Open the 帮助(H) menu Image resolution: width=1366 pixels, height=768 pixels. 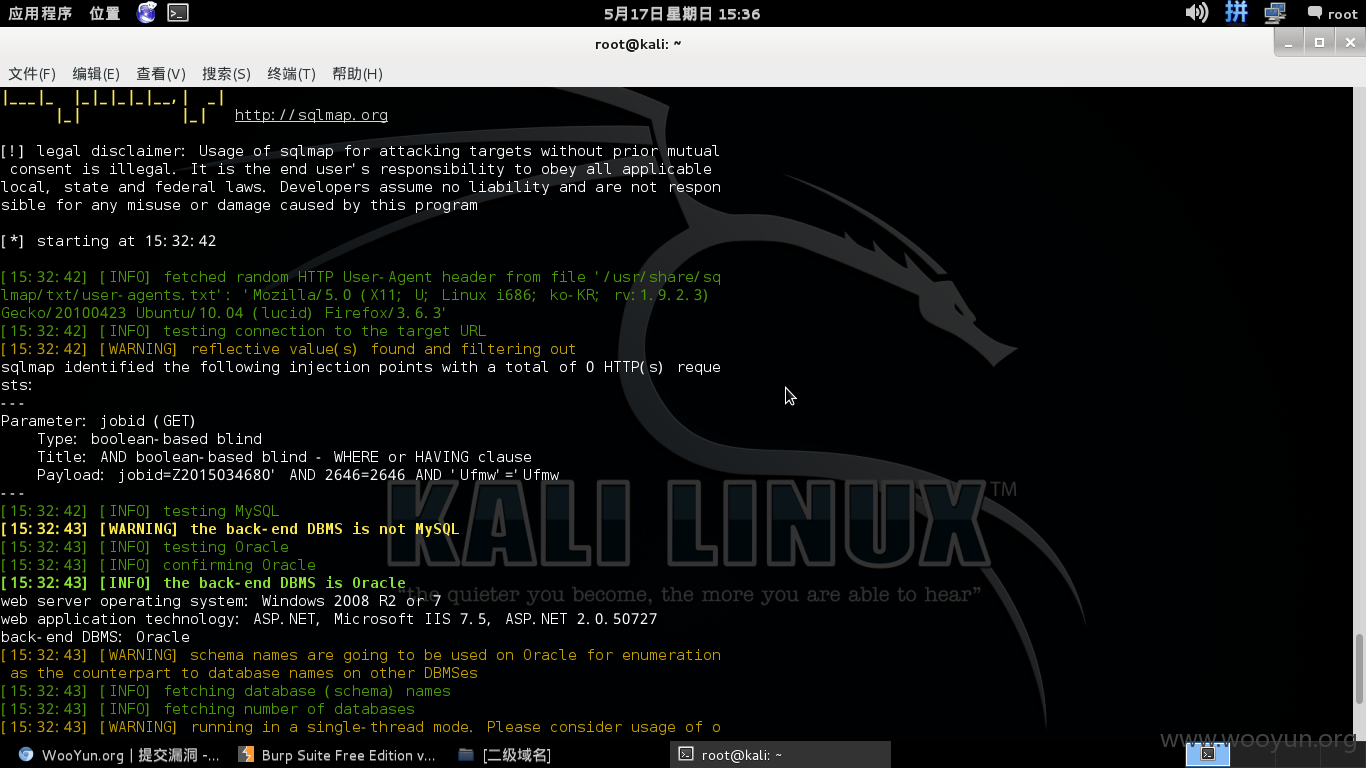[x=357, y=74]
